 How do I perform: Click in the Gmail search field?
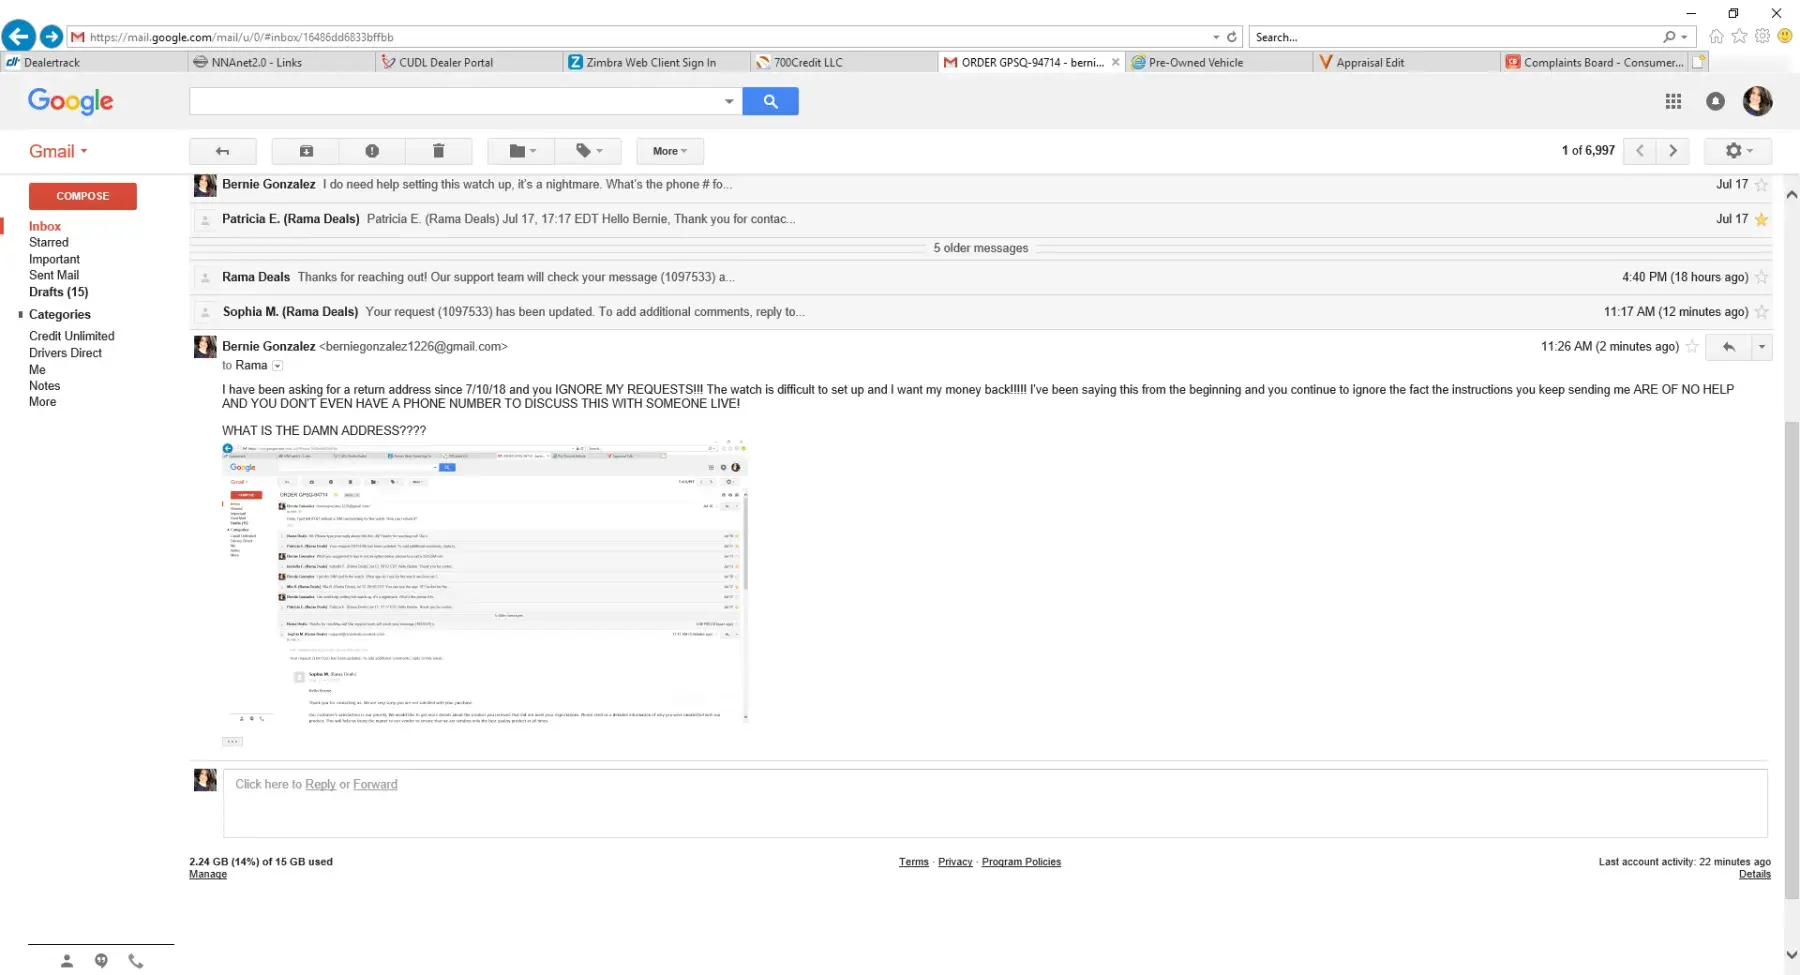point(456,101)
